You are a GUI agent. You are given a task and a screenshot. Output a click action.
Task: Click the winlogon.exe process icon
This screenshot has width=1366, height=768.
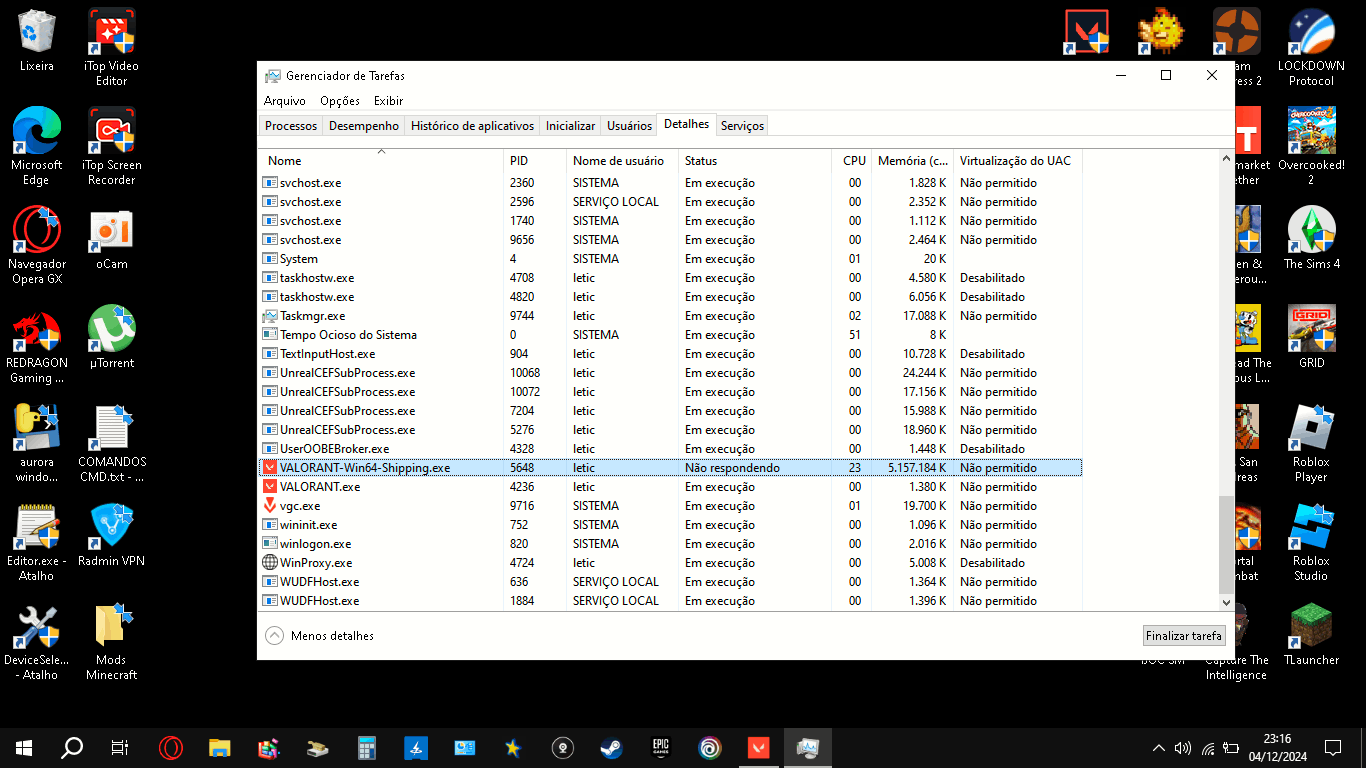(x=270, y=543)
